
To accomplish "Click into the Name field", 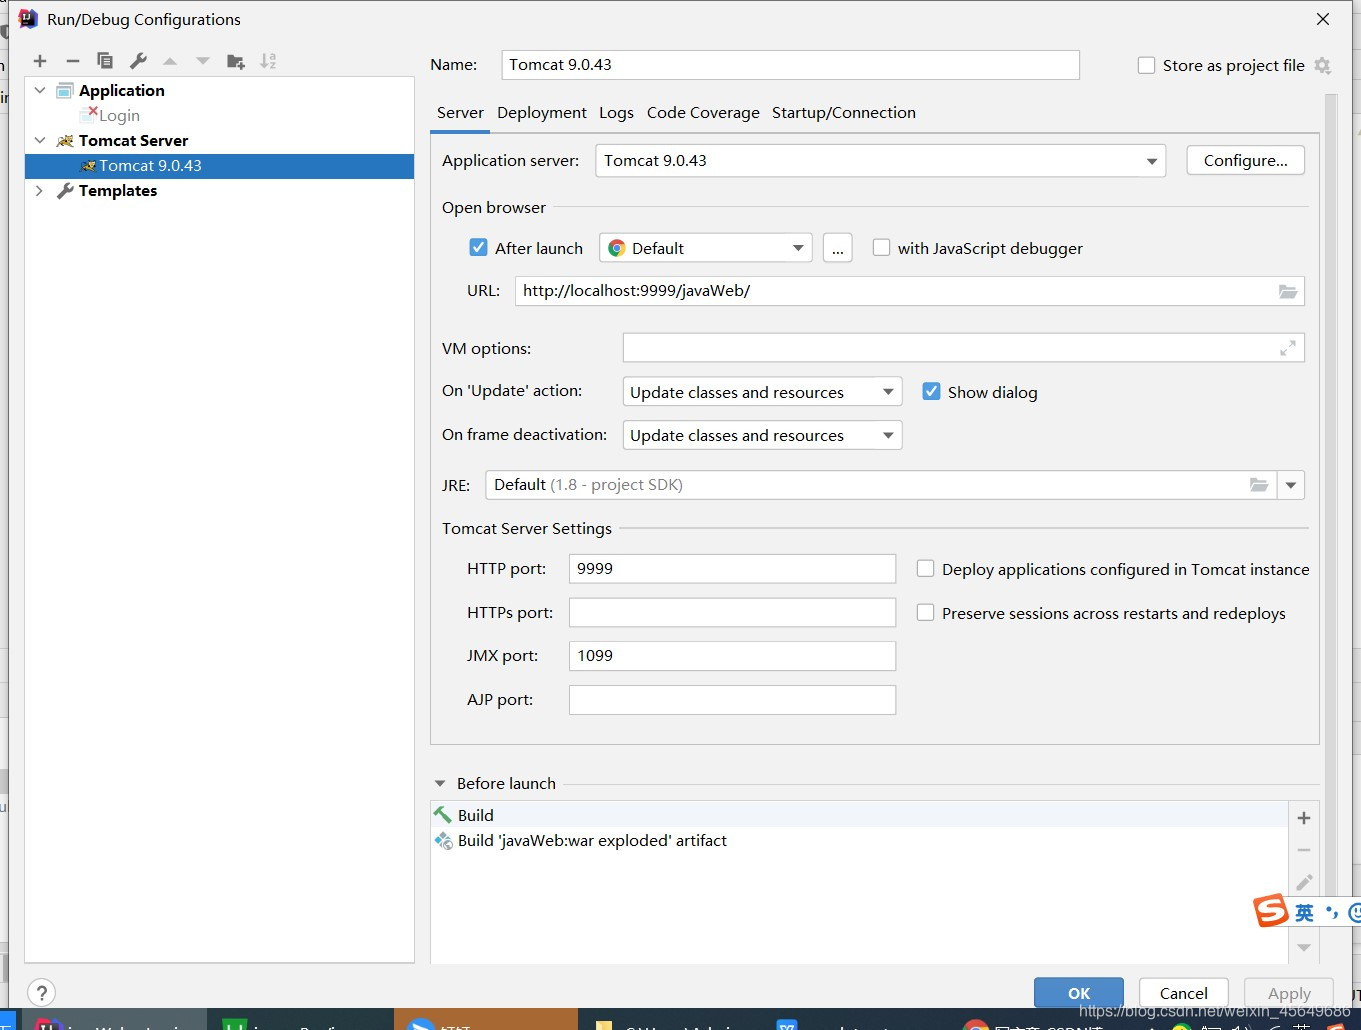I will click(790, 65).
